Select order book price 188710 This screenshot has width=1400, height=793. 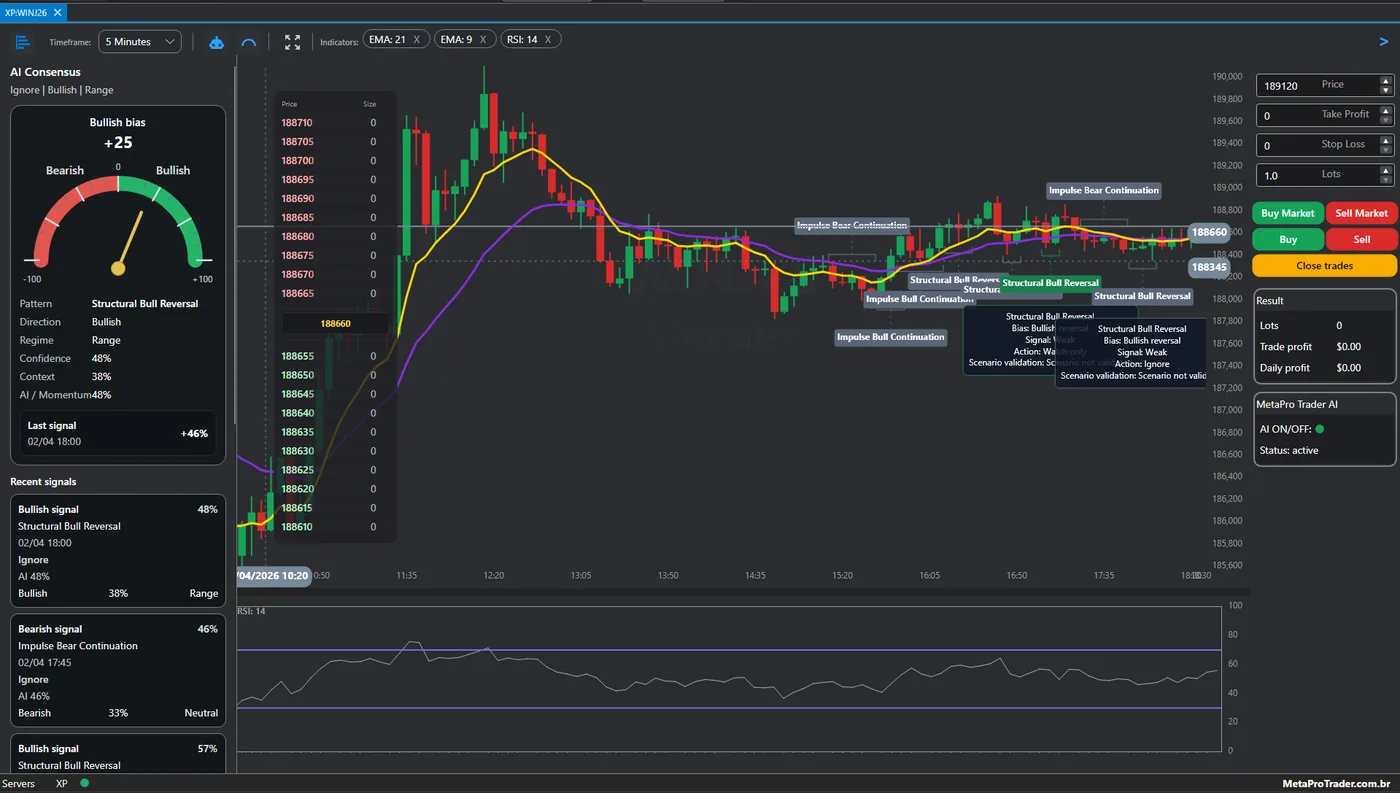pyautogui.click(x=297, y=122)
